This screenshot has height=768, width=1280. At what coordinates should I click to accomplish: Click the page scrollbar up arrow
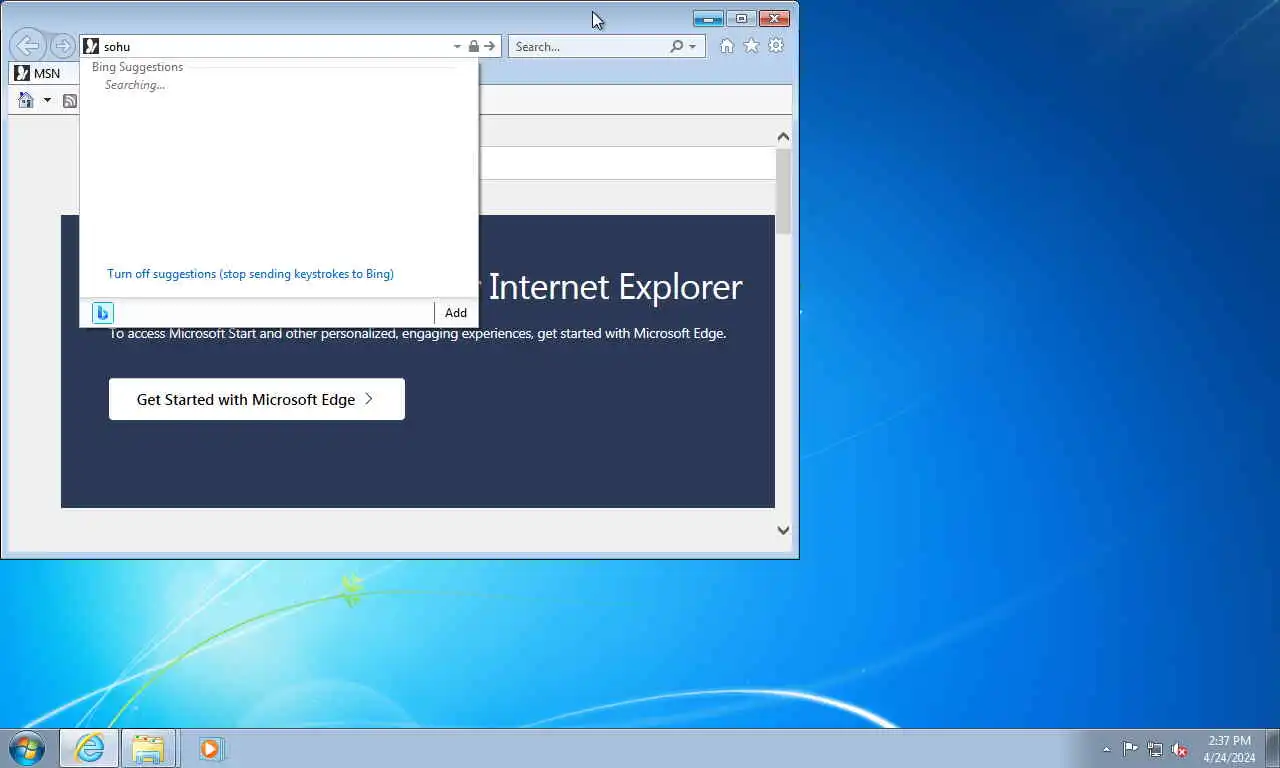[x=783, y=137]
